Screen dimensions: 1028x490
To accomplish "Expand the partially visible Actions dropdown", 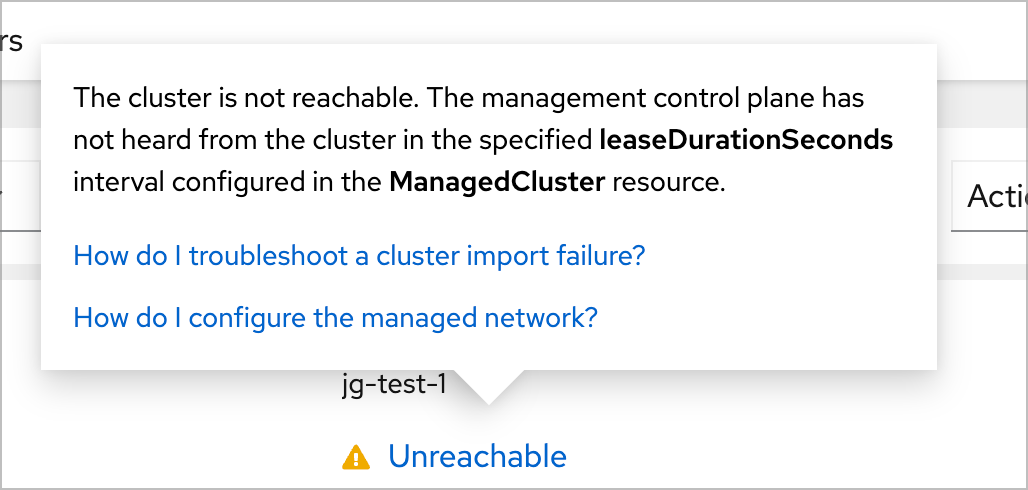I will click(989, 196).
